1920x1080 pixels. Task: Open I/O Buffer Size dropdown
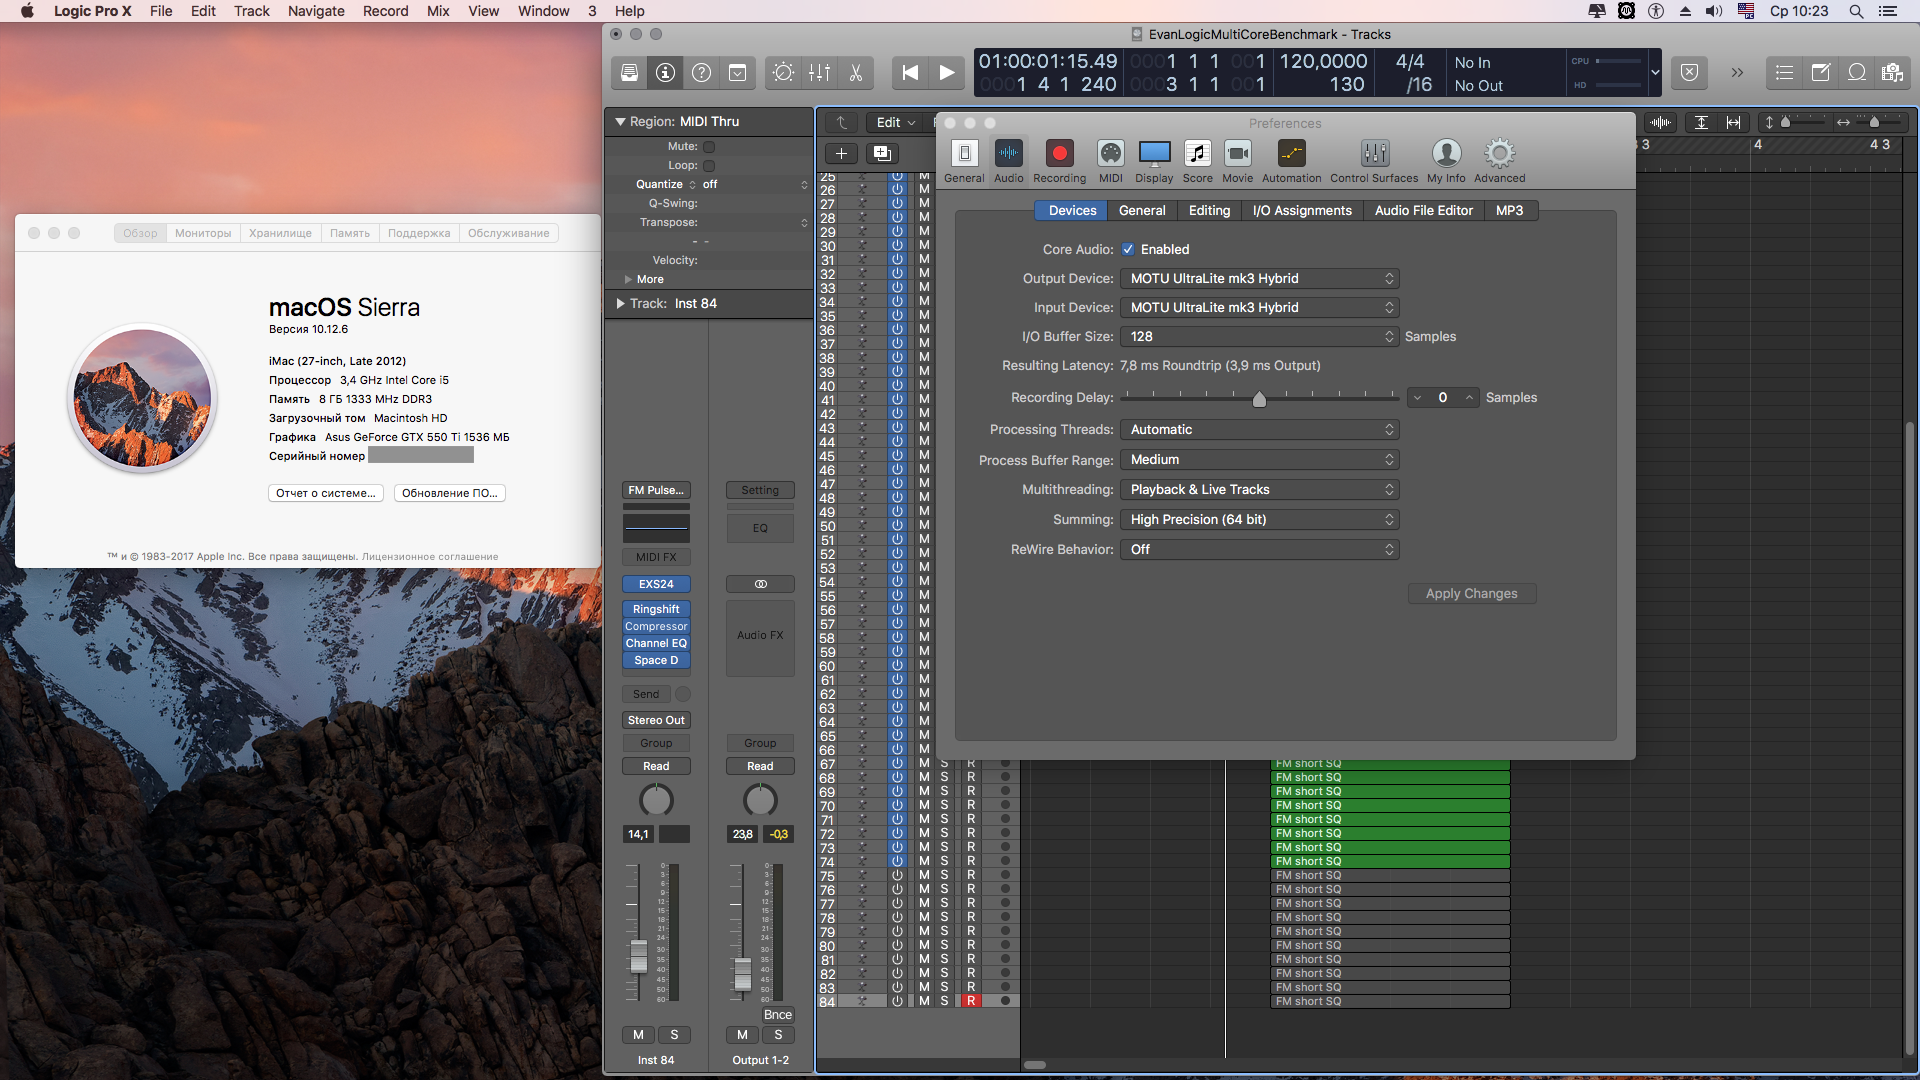click(1259, 337)
